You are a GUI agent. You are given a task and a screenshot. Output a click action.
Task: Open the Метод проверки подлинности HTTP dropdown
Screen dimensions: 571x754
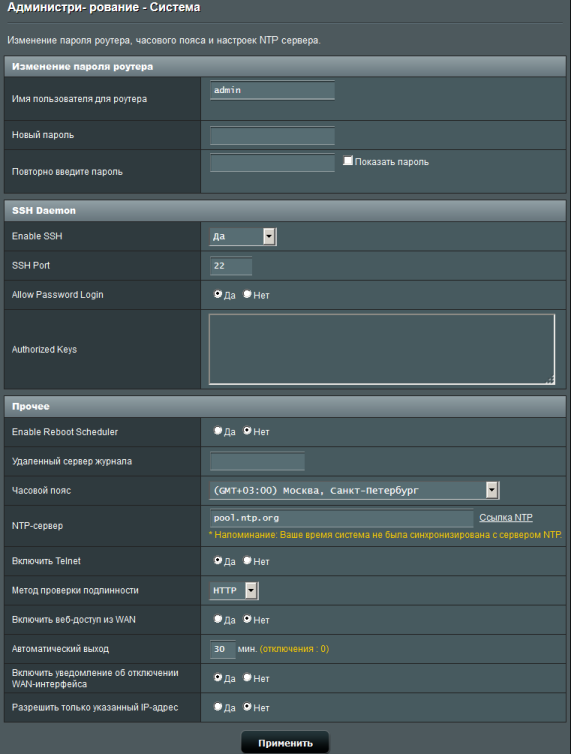234,591
